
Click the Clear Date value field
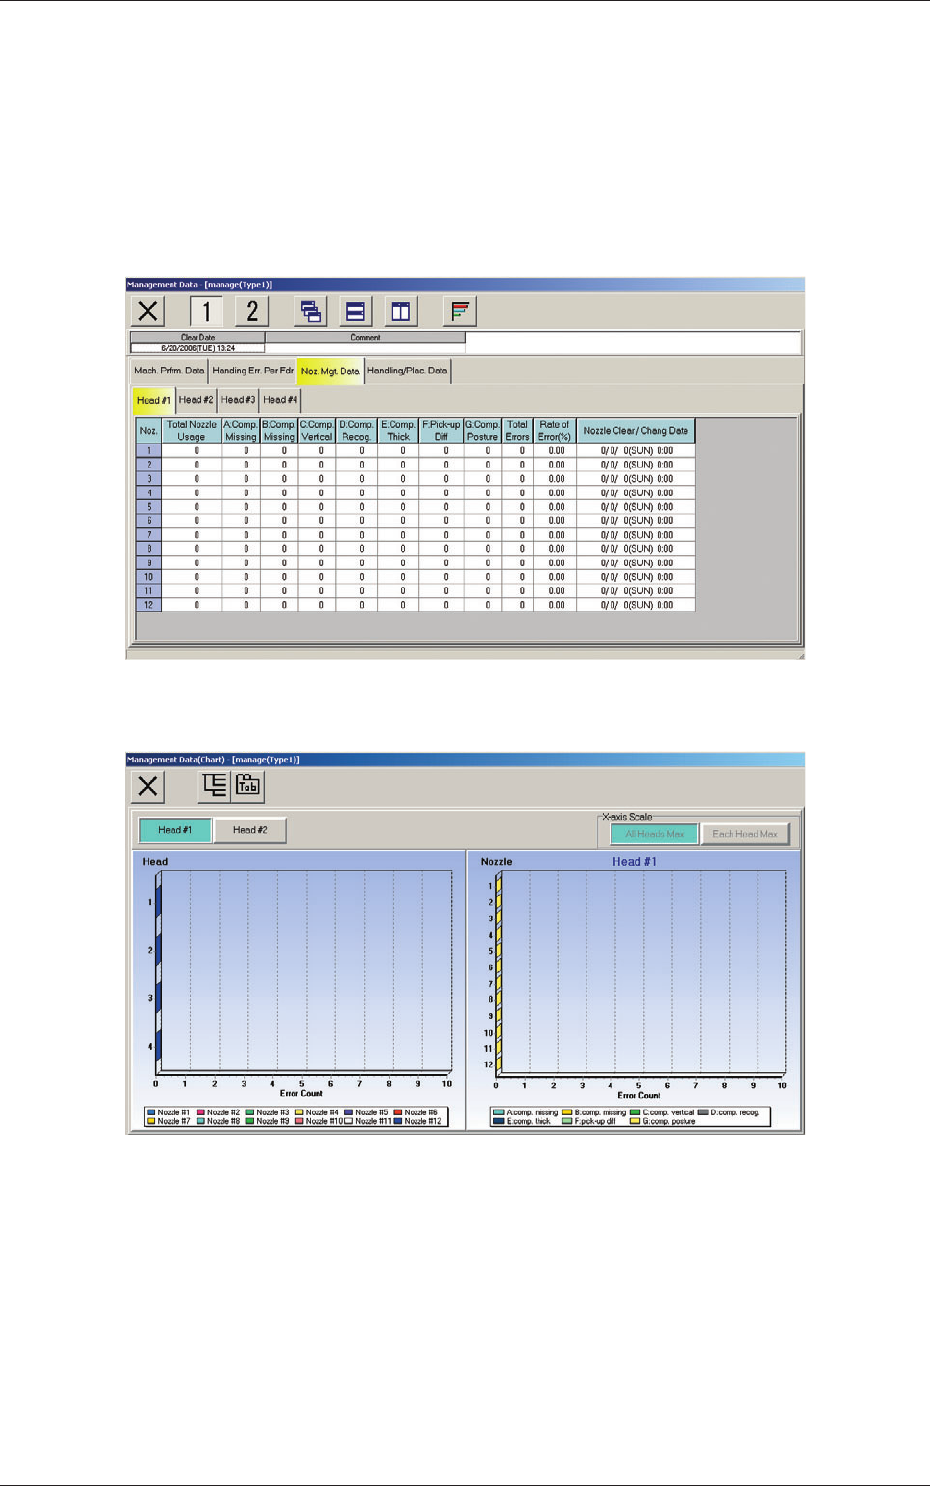198,348
